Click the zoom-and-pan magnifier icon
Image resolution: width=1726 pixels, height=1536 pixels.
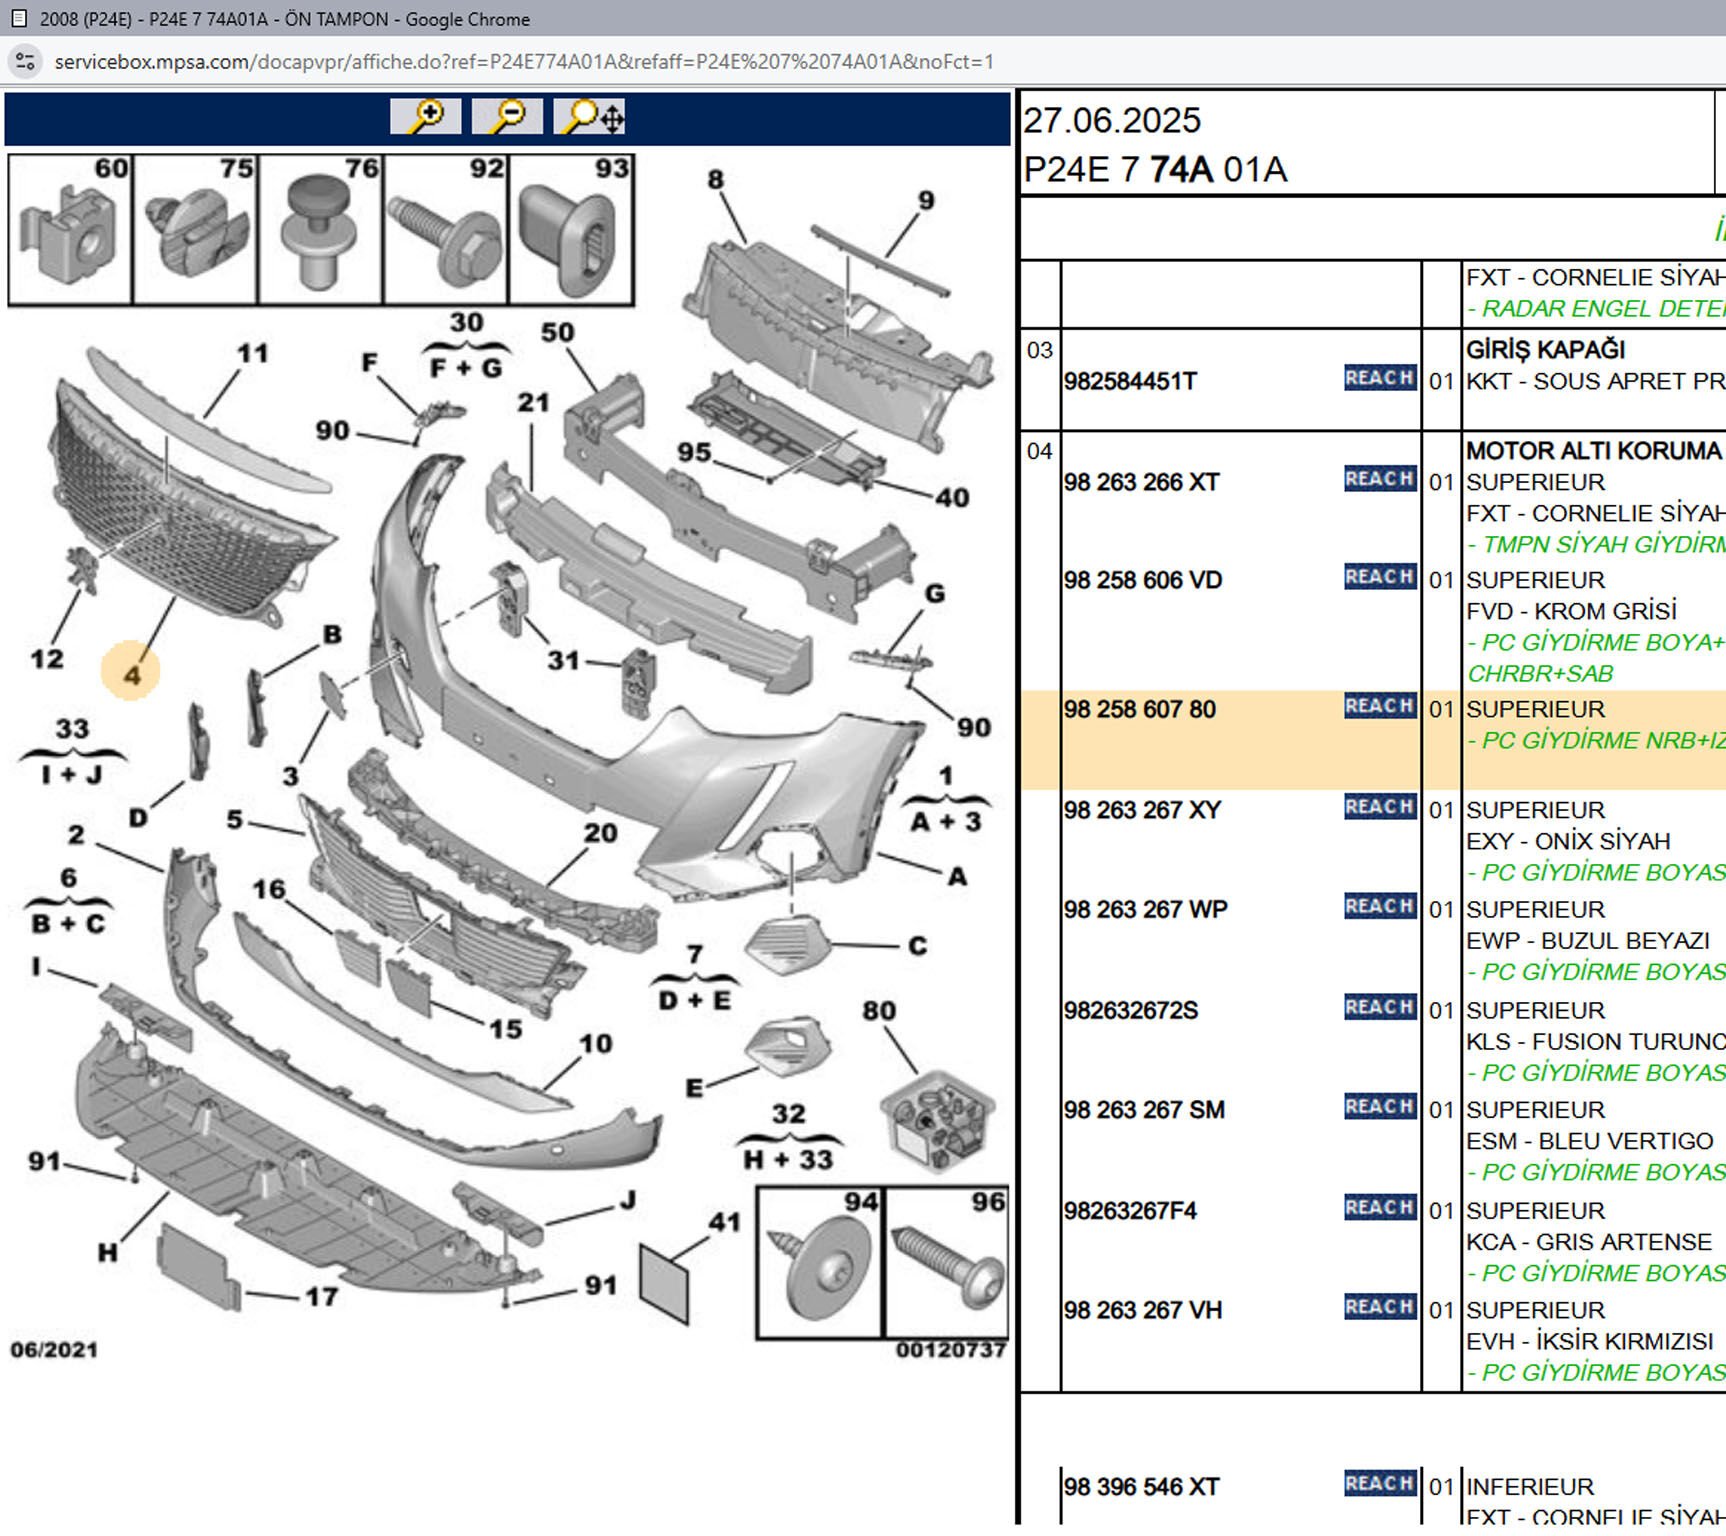coord(590,117)
